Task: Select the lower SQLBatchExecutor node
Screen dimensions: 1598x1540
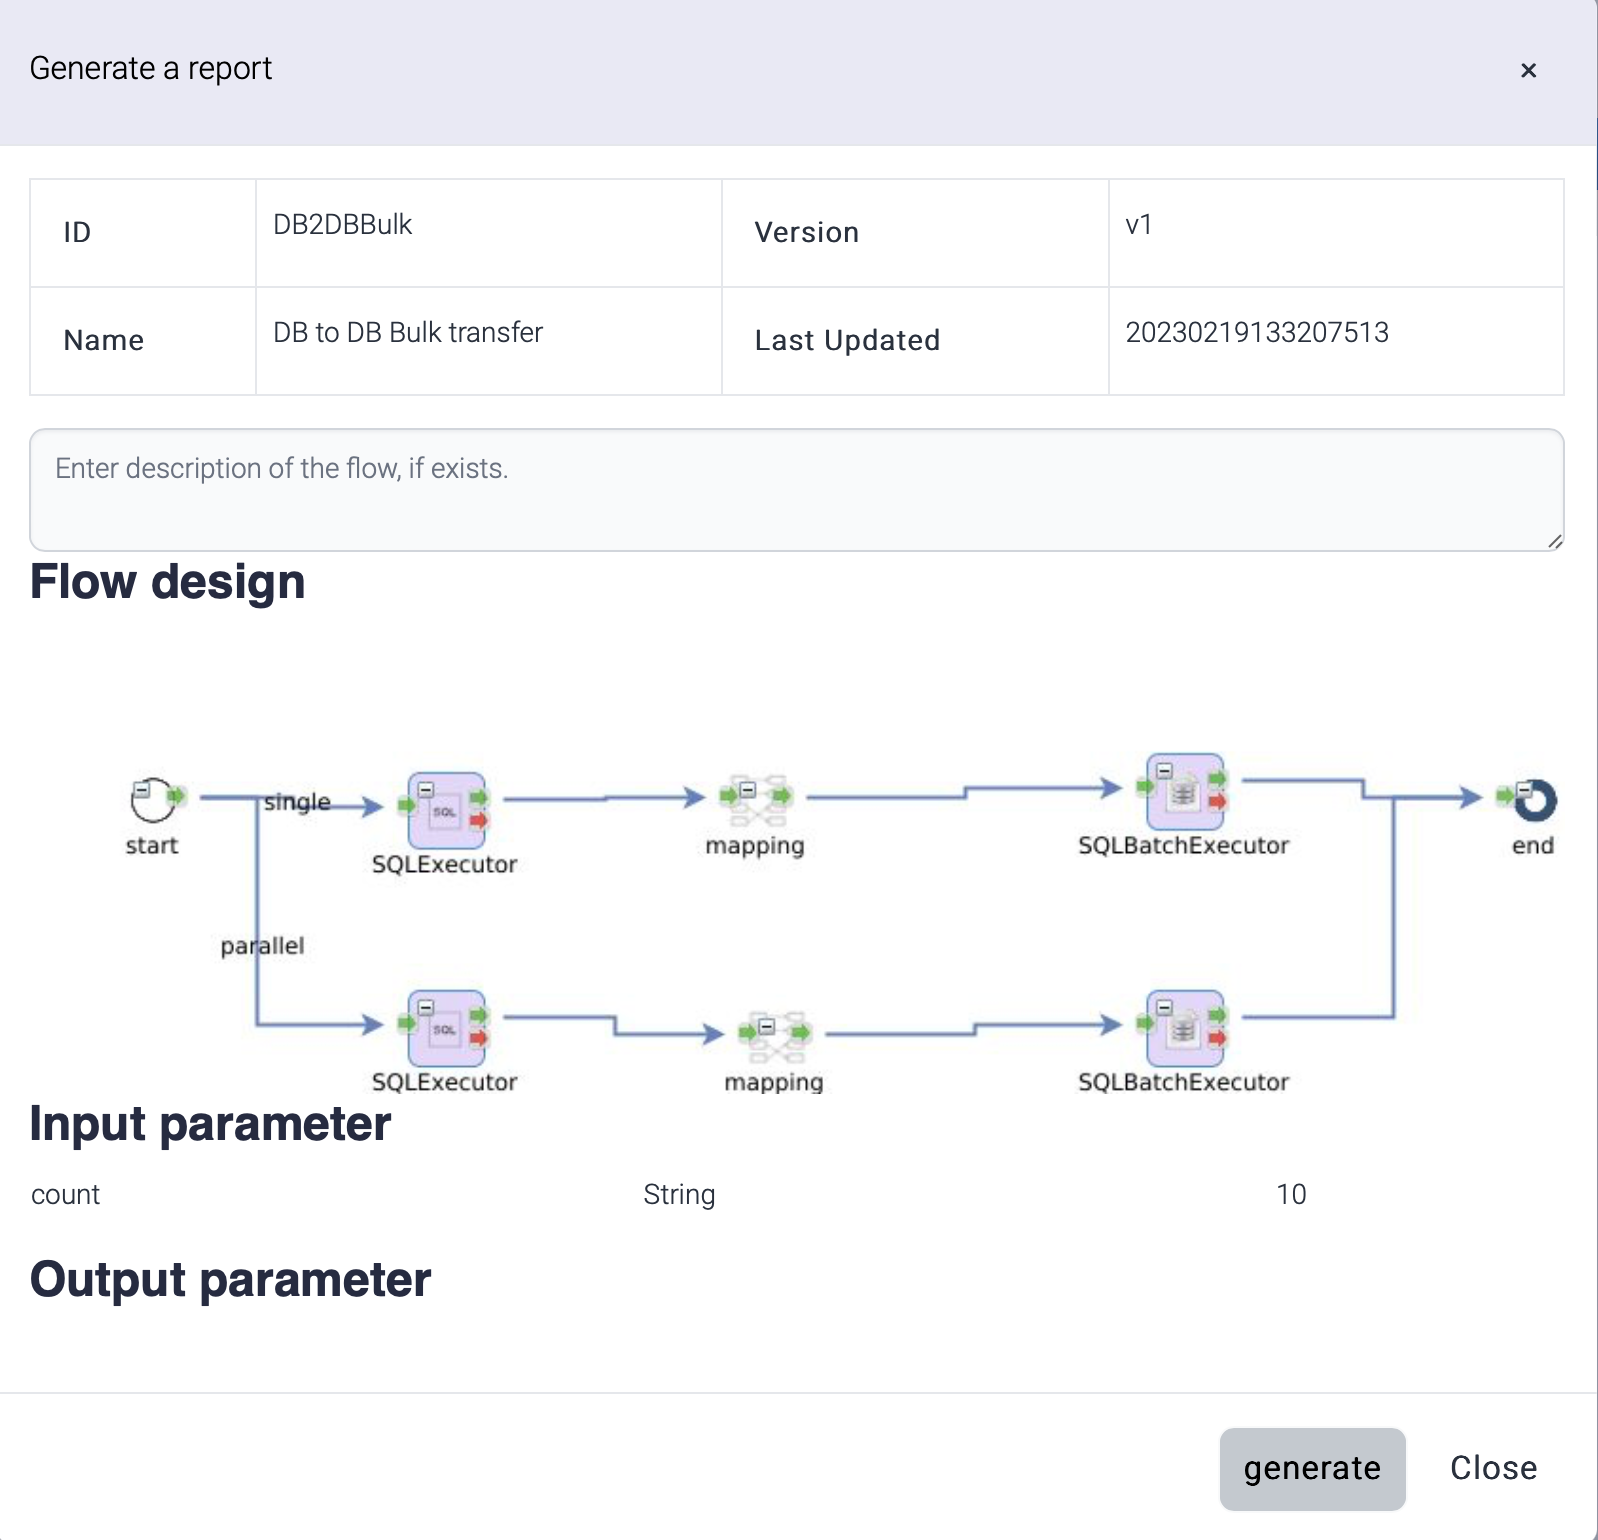Action: point(1184,1029)
